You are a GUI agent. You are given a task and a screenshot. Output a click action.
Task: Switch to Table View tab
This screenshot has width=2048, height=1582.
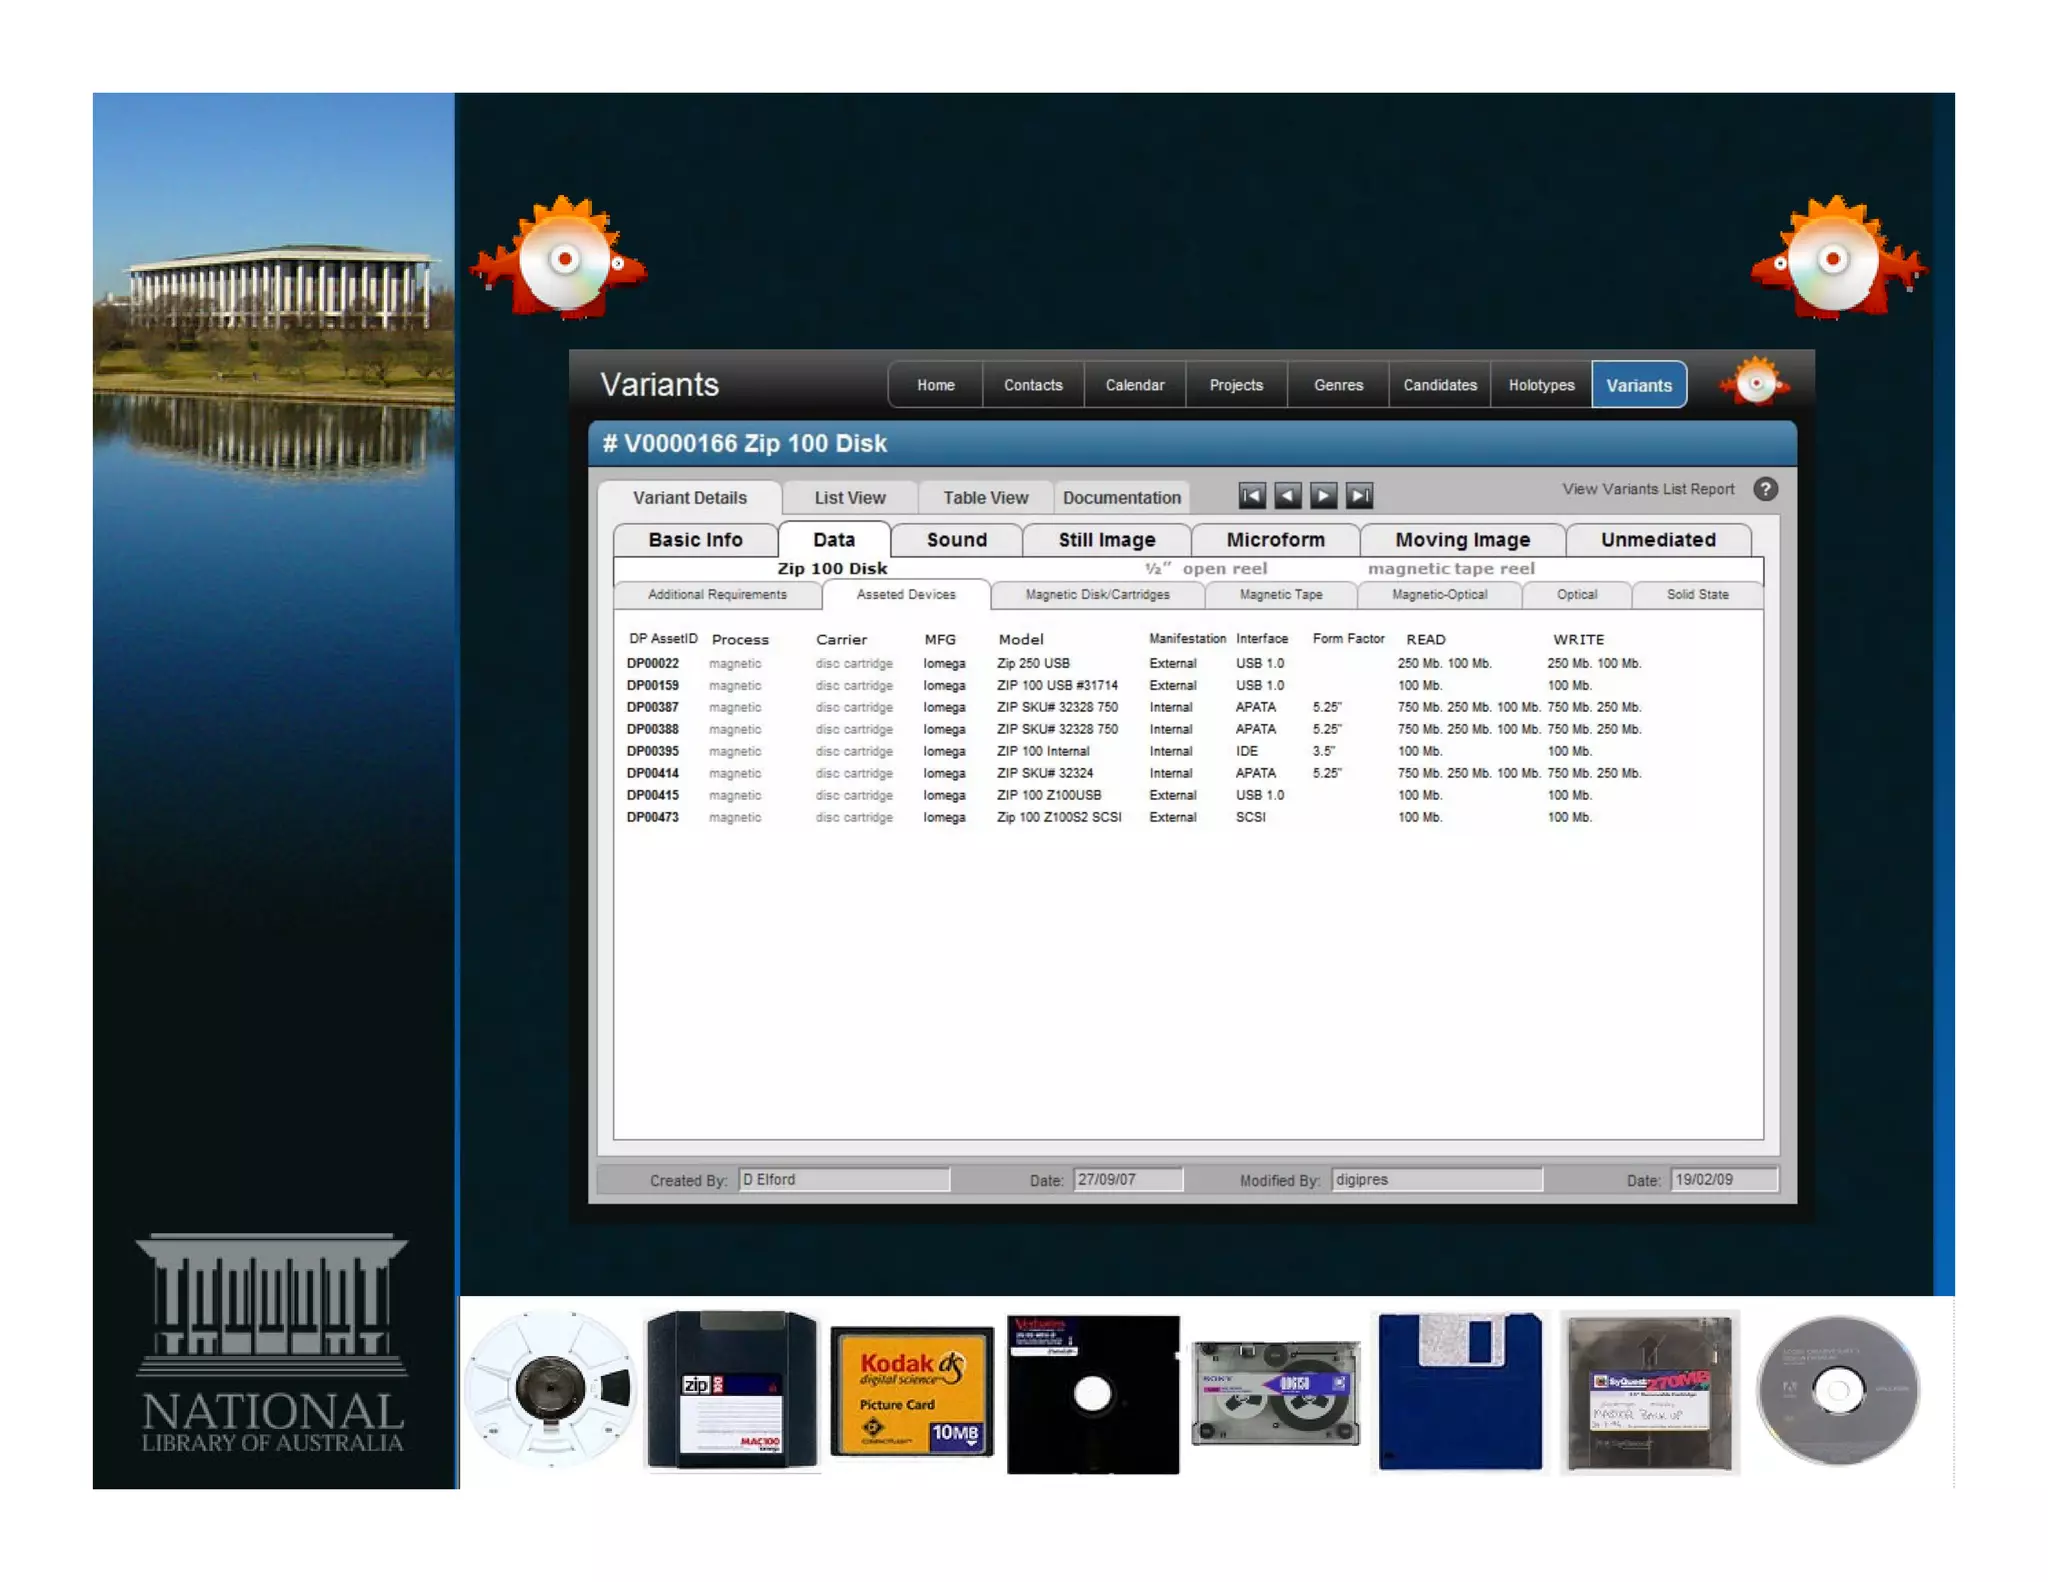coord(985,498)
